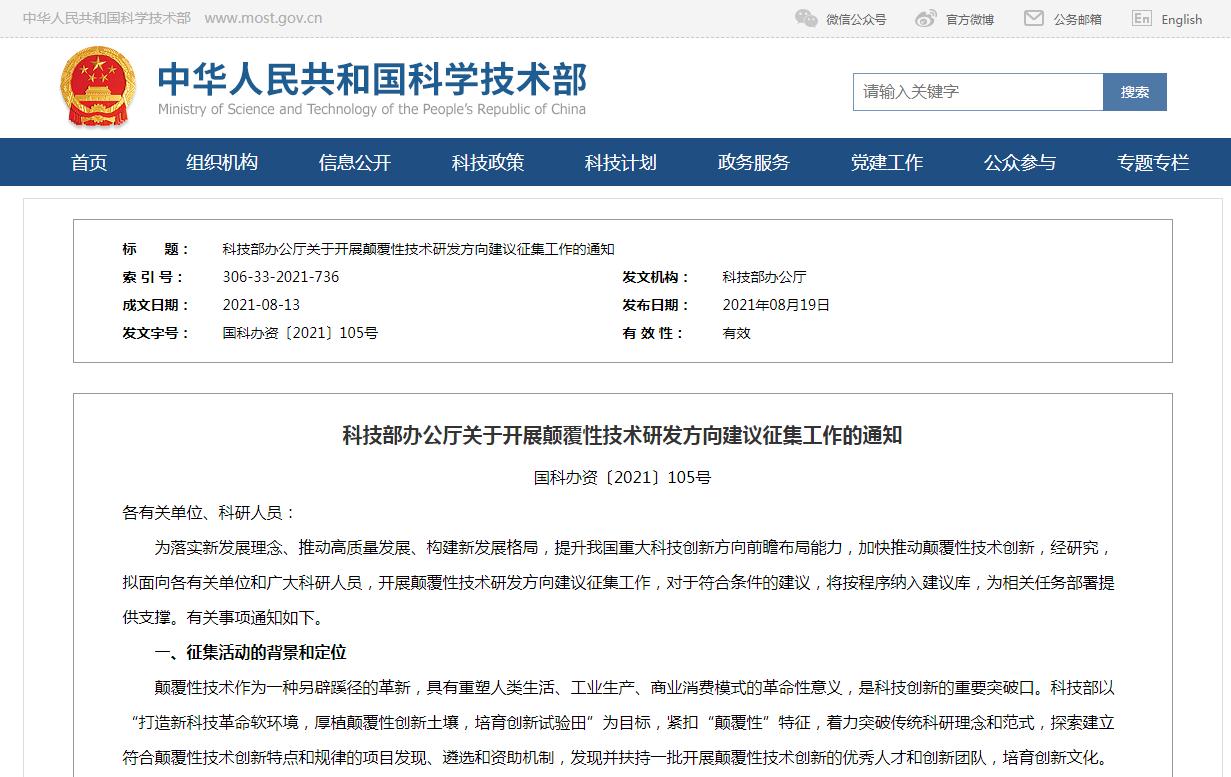Click the envelope mail icon

click(1034, 18)
